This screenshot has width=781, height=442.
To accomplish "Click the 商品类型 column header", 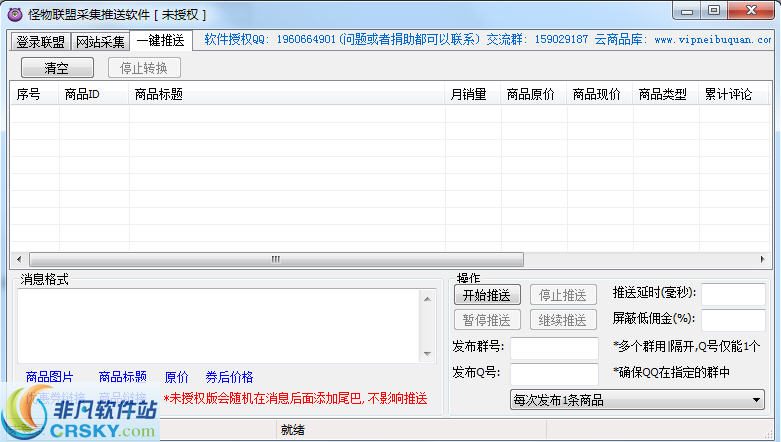I will [x=666, y=94].
